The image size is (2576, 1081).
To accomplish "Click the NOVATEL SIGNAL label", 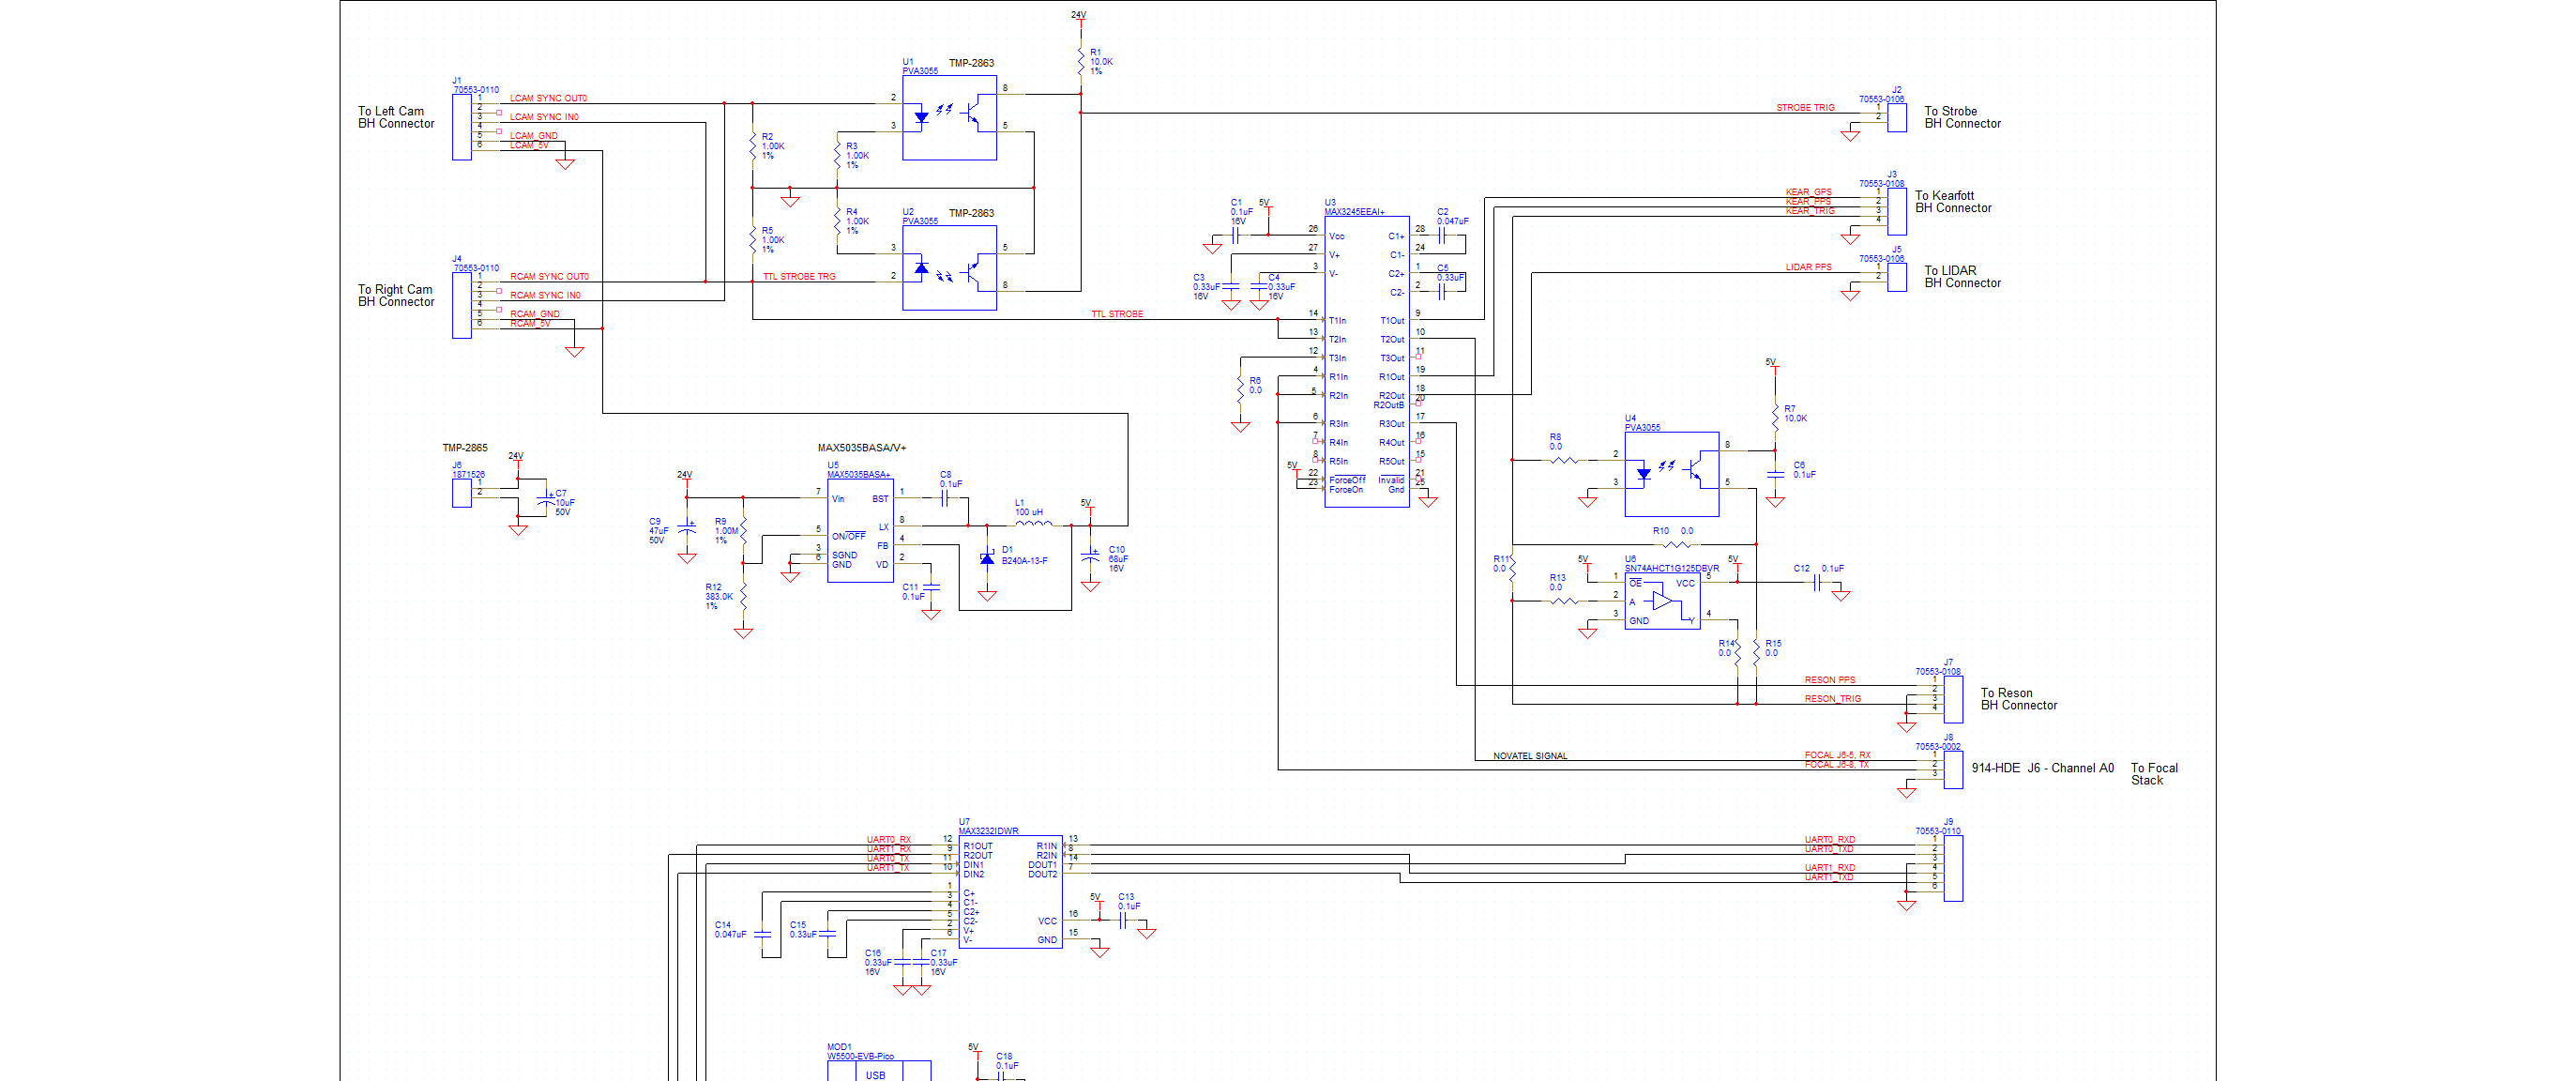I will click(1530, 756).
